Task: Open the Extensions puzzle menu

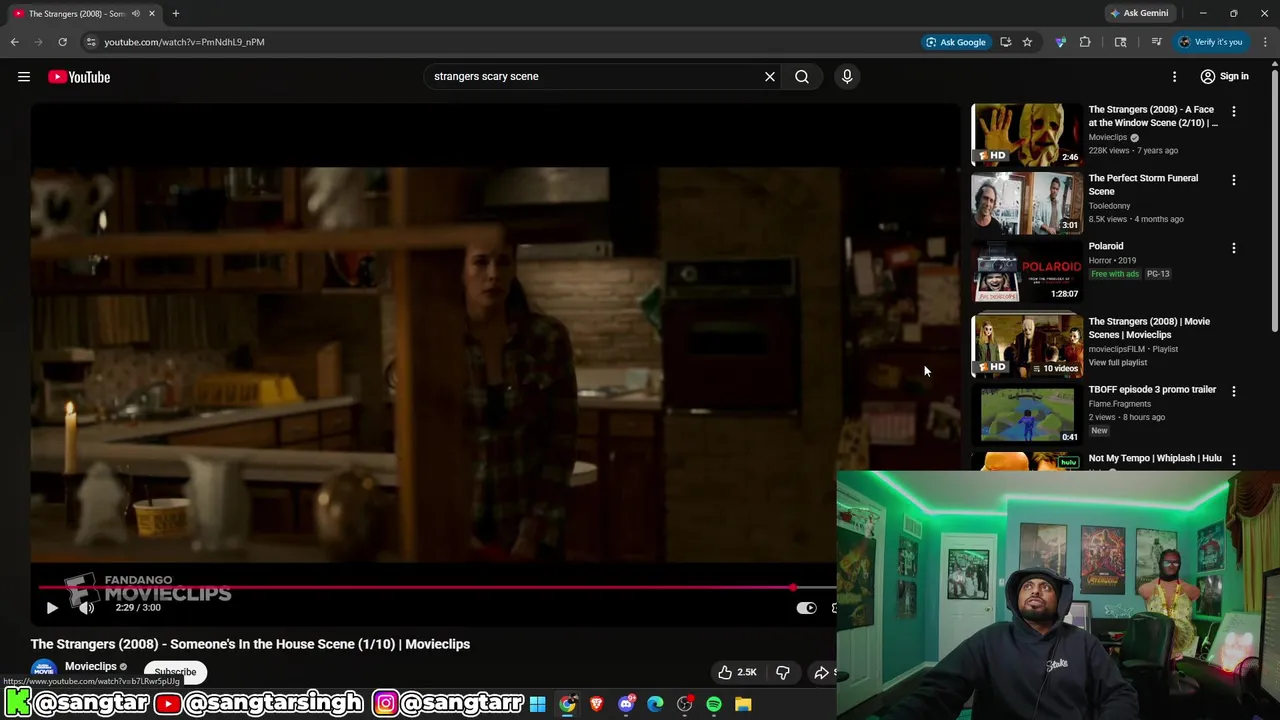Action: click(x=1085, y=42)
